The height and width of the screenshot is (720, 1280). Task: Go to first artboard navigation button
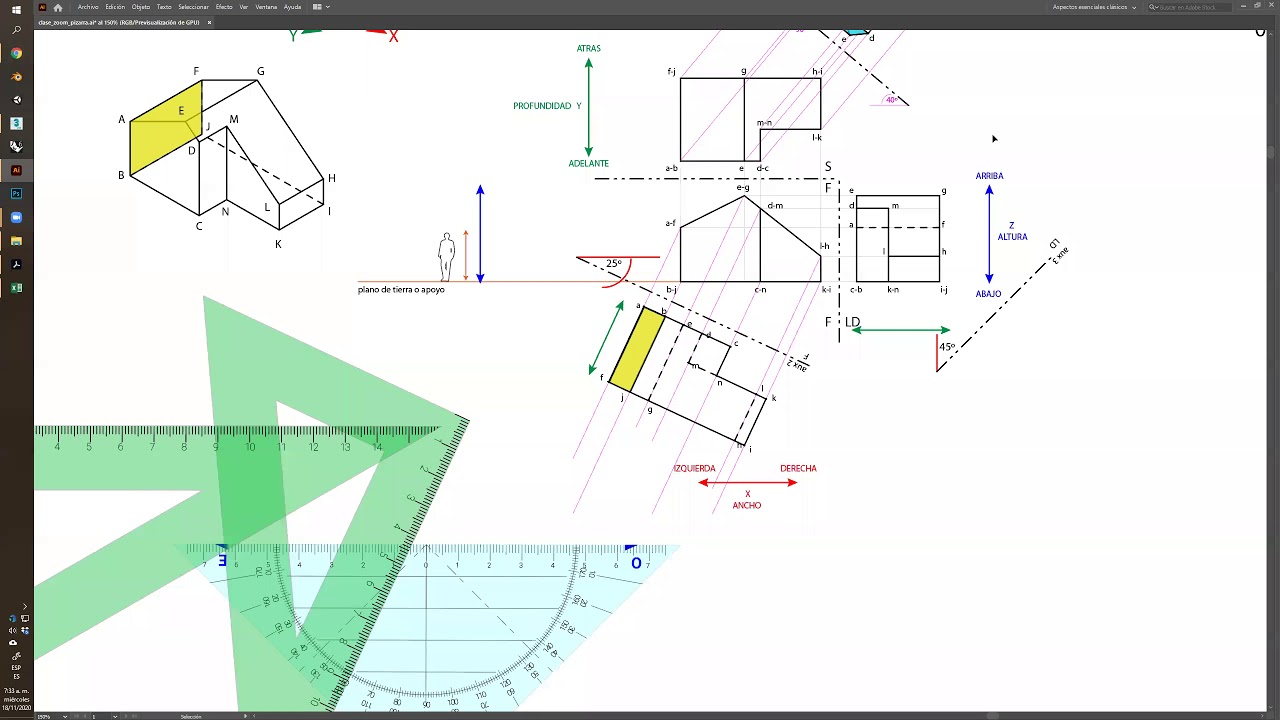pyautogui.click(x=74, y=716)
